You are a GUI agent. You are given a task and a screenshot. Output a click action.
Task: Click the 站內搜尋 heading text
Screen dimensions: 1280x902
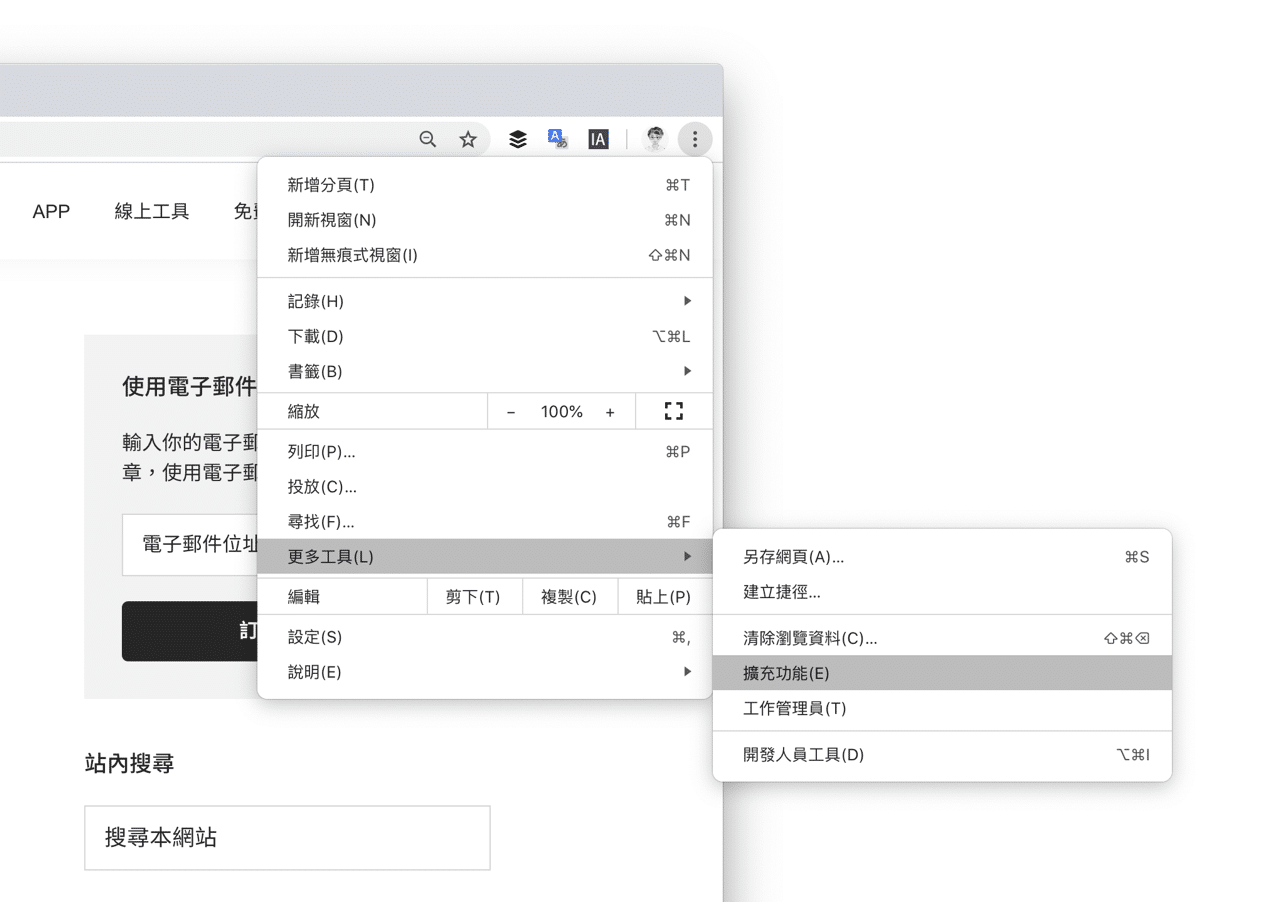pos(130,764)
